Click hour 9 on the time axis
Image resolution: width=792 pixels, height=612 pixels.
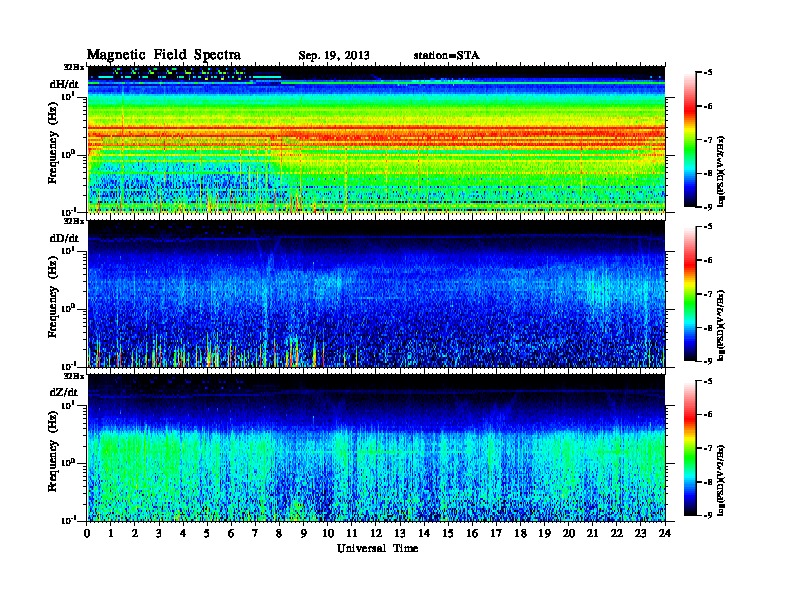304,534
